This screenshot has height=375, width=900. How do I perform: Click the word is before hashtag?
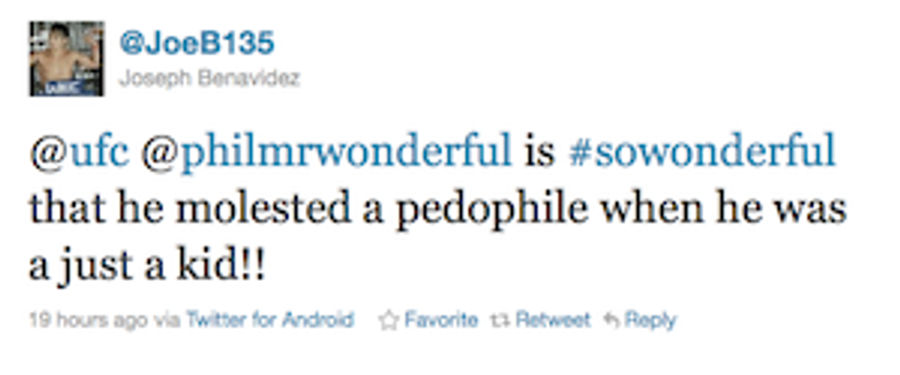point(540,153)
